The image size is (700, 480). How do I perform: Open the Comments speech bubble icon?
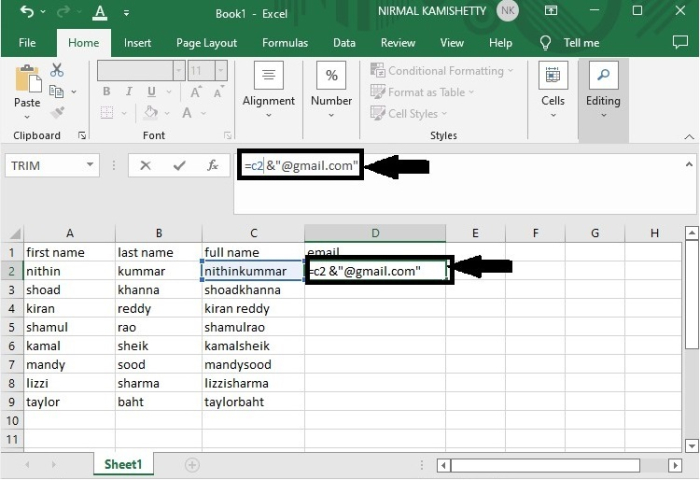coord(680,42)
